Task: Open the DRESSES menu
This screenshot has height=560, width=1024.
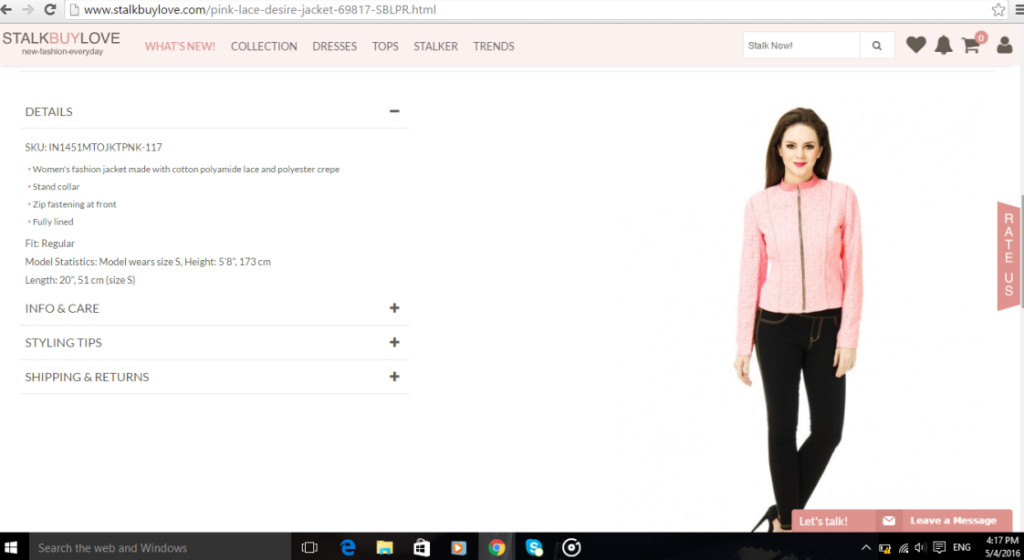Action: coord(334,46)
